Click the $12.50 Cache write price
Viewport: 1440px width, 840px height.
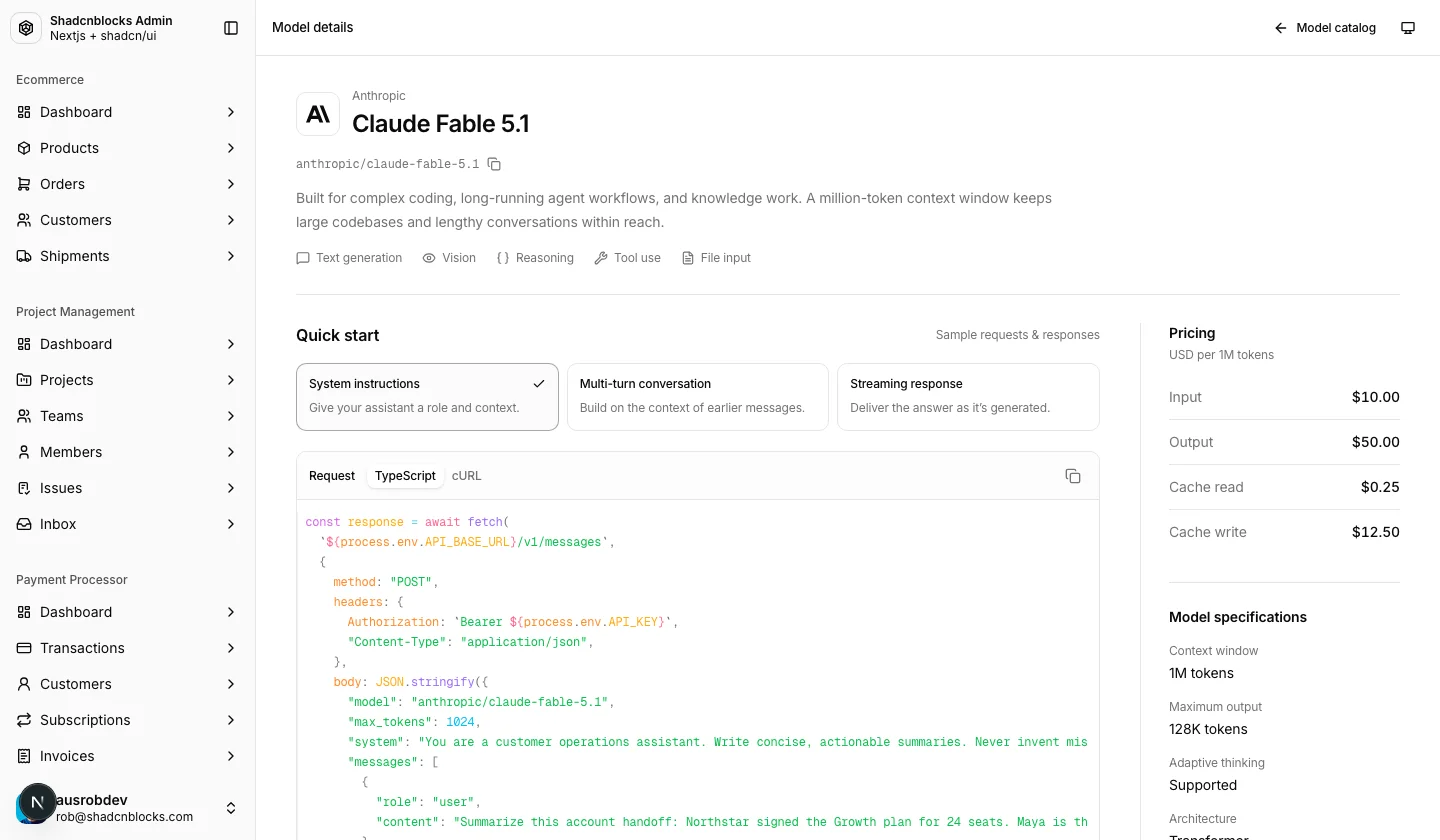pos(1376,532)
